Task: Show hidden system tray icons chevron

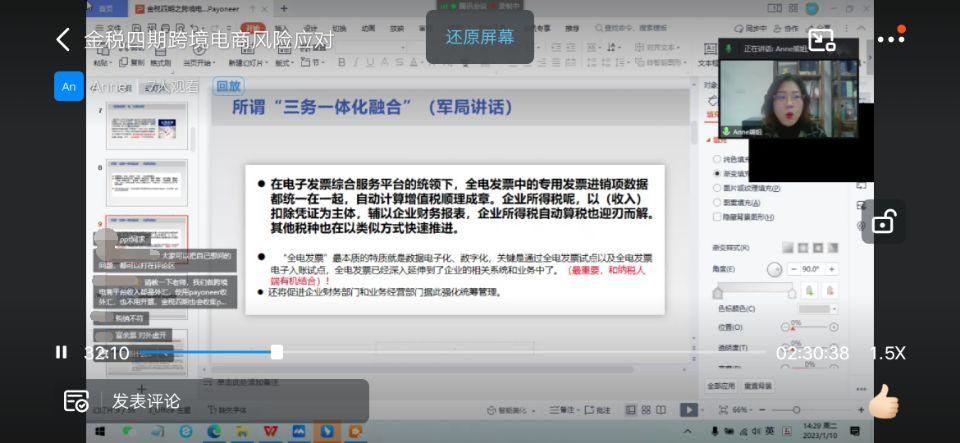Action: pyautogui.click(x=687, y=431)
